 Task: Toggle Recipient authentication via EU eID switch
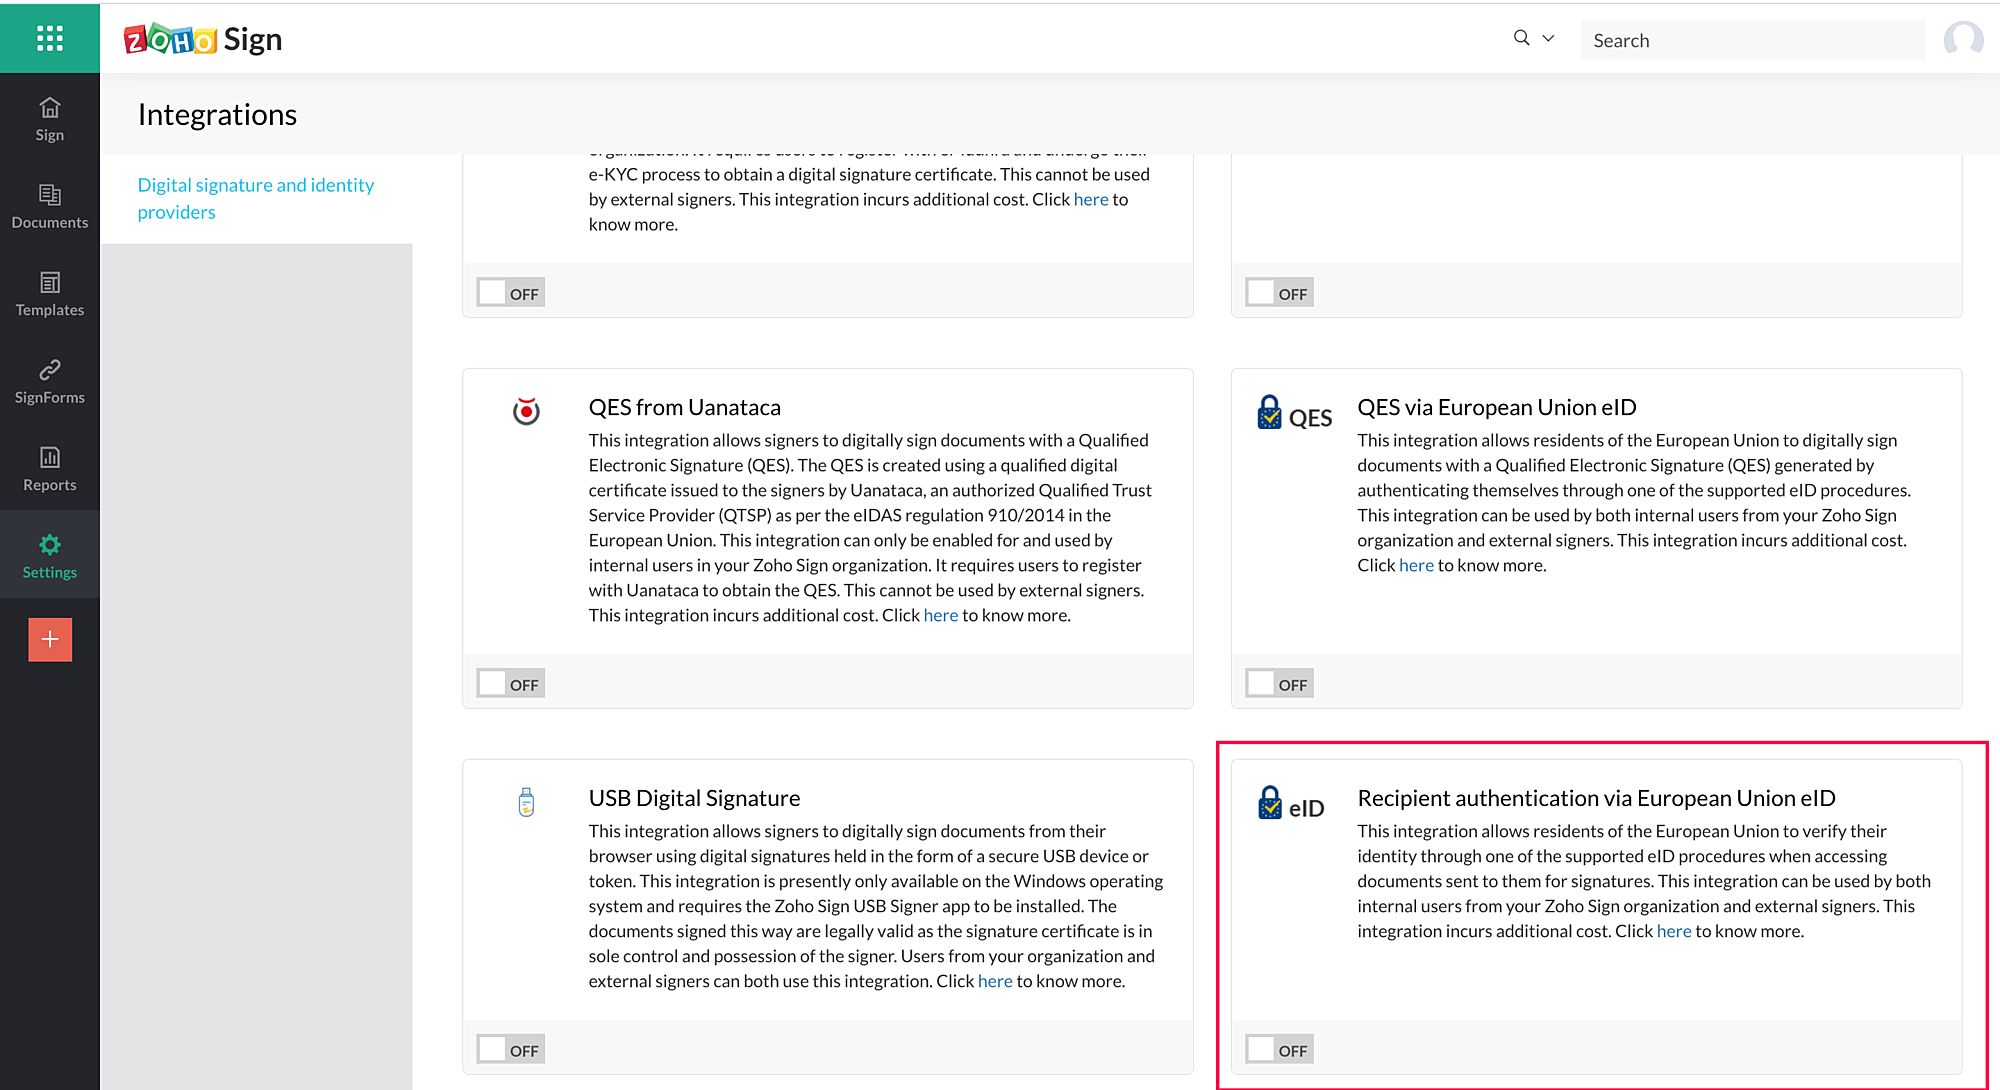(x=1278, y=1050)
